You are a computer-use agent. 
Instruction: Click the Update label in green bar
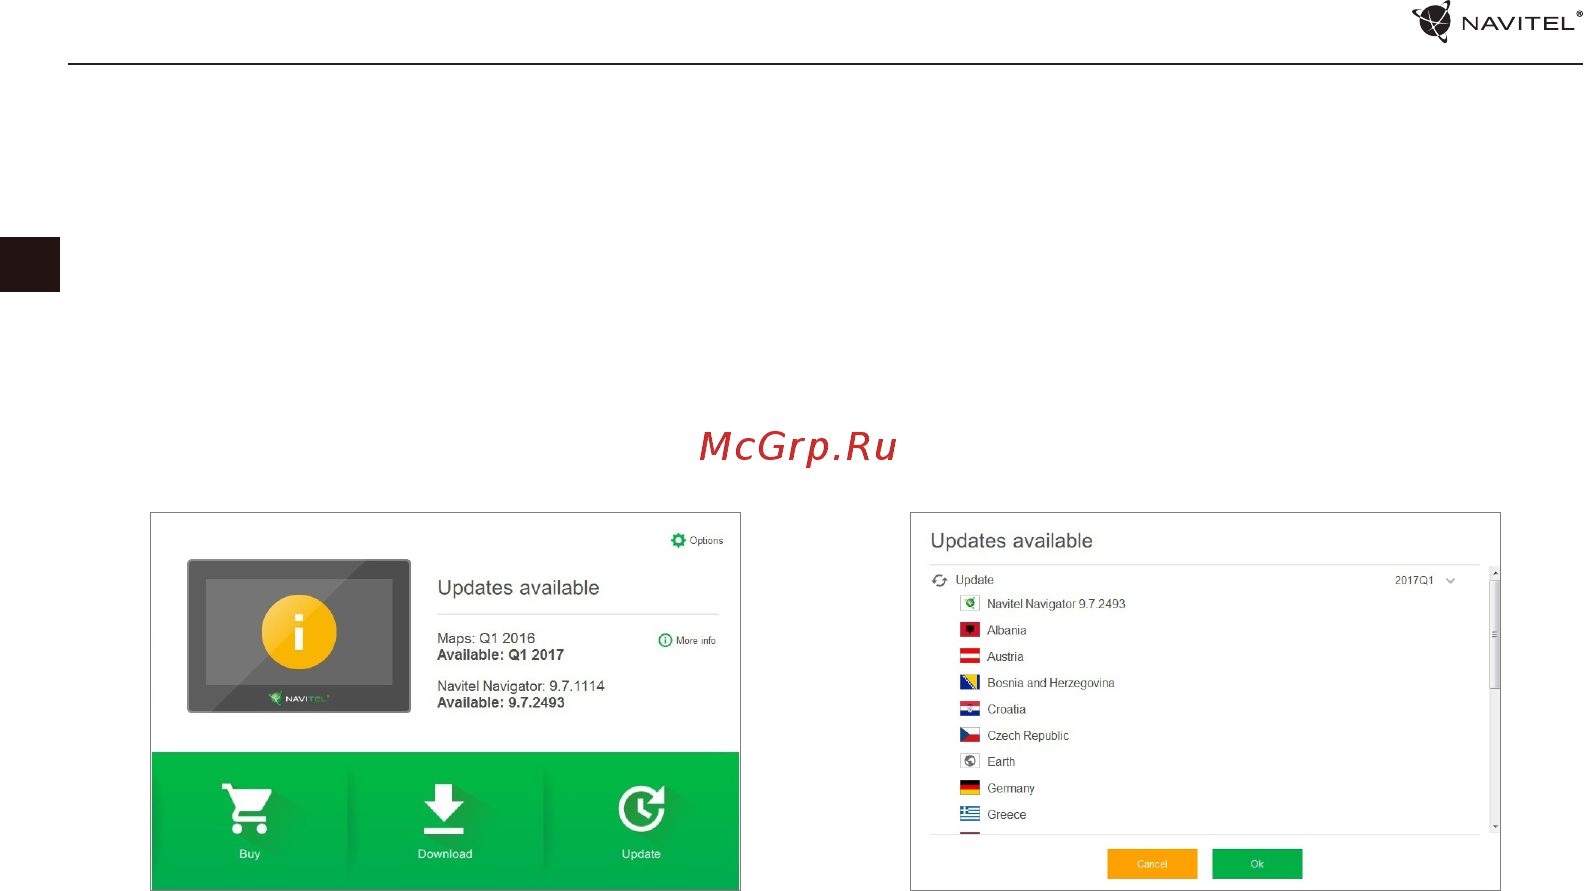click(641, 854)
